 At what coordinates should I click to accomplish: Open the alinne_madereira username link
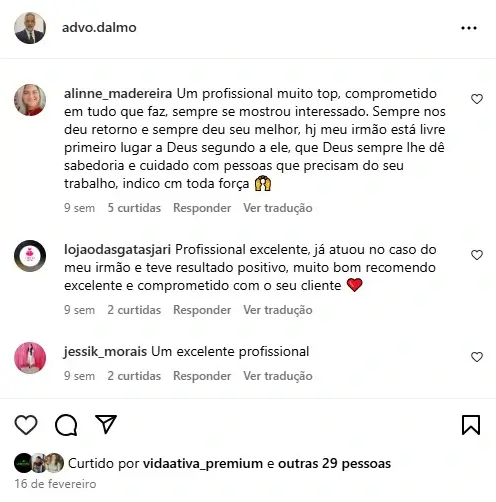pyautogui.click(x=118, y=94)
